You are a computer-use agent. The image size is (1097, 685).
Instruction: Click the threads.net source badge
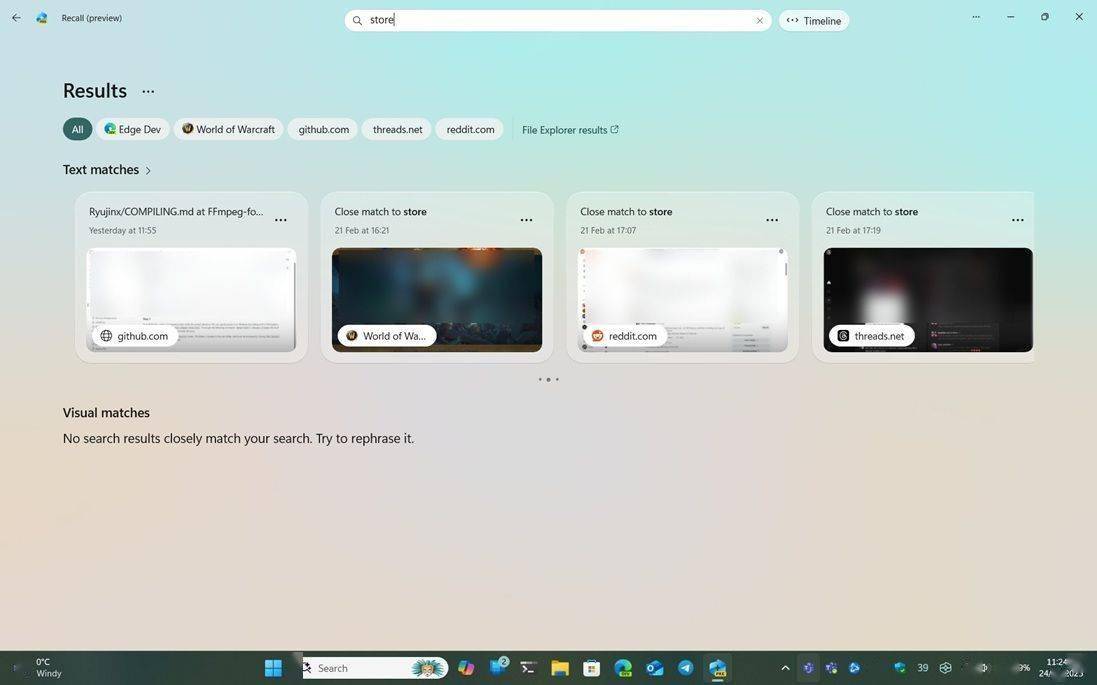coord(872,336)
